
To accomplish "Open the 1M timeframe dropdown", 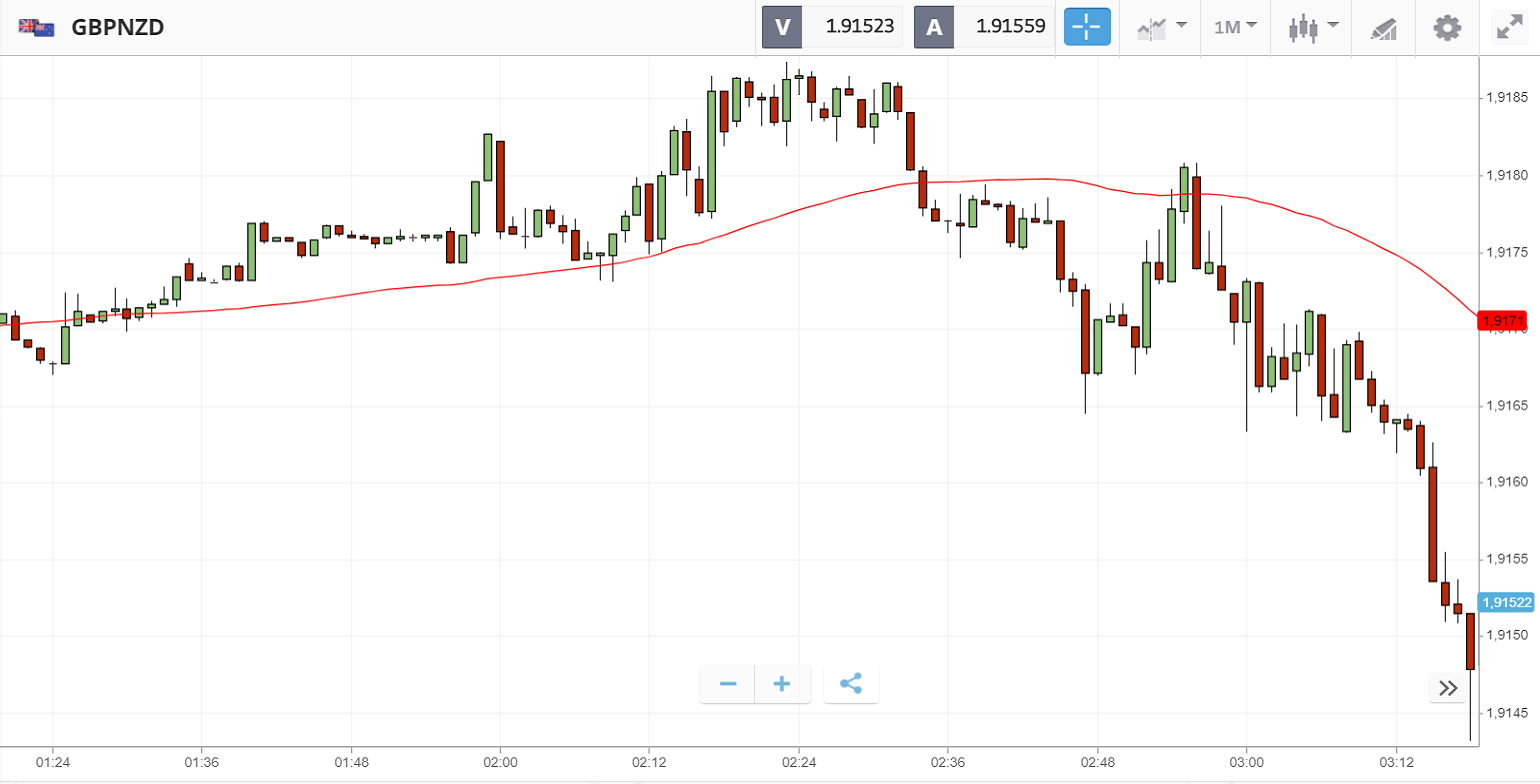I will [x=1235, y=27].
